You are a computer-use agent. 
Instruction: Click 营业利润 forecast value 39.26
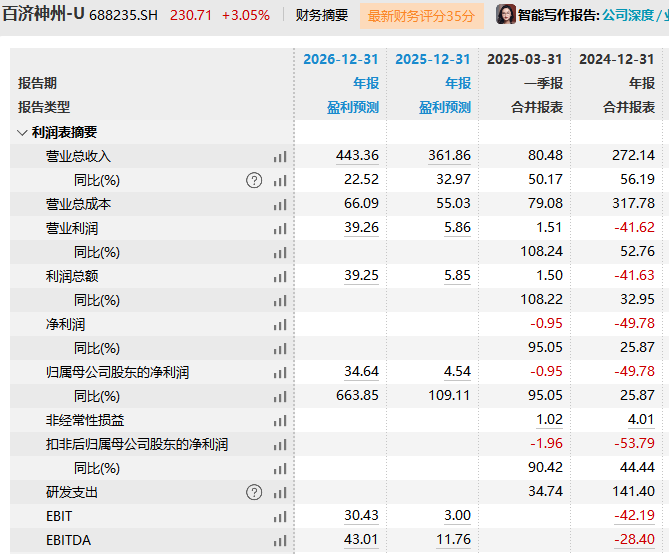[x=361, y=227]
